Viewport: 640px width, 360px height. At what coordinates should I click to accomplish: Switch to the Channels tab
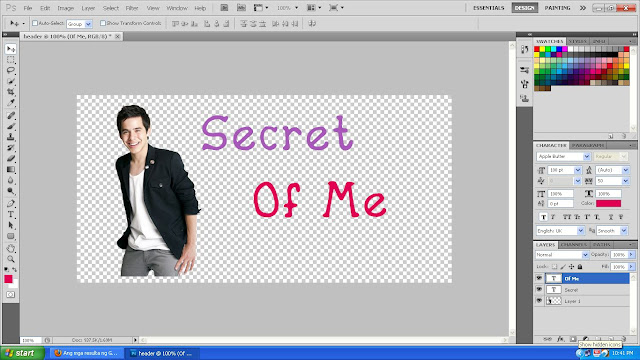click(x=574, y=244)
